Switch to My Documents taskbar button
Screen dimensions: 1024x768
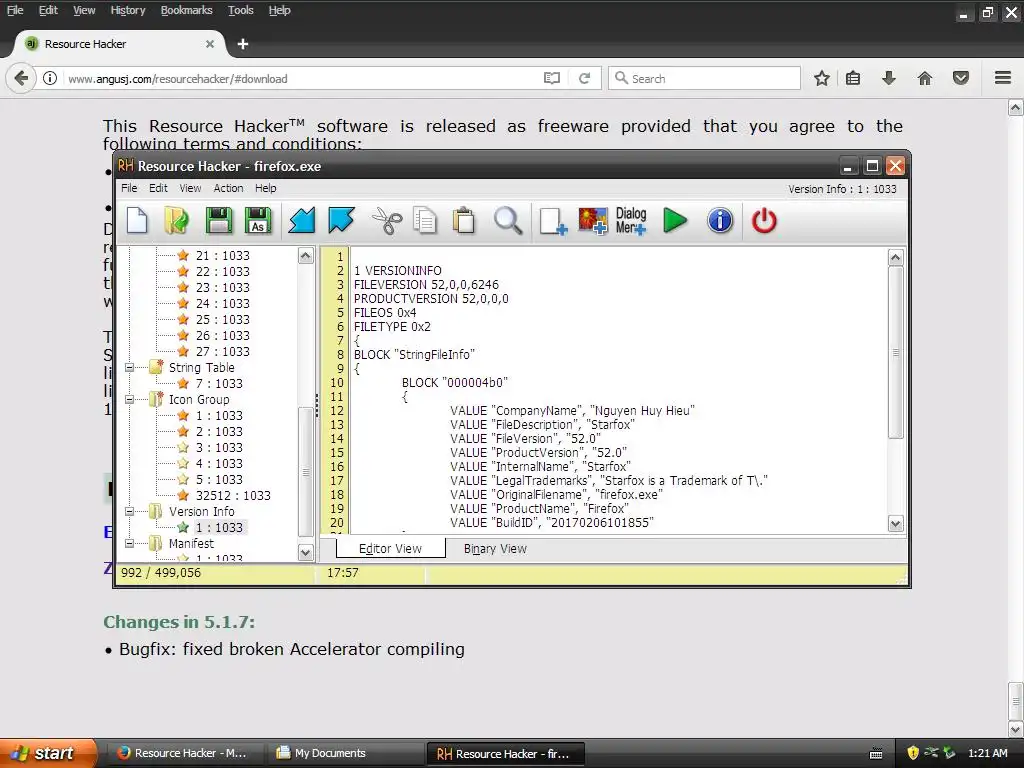click(x=347, y=753)
